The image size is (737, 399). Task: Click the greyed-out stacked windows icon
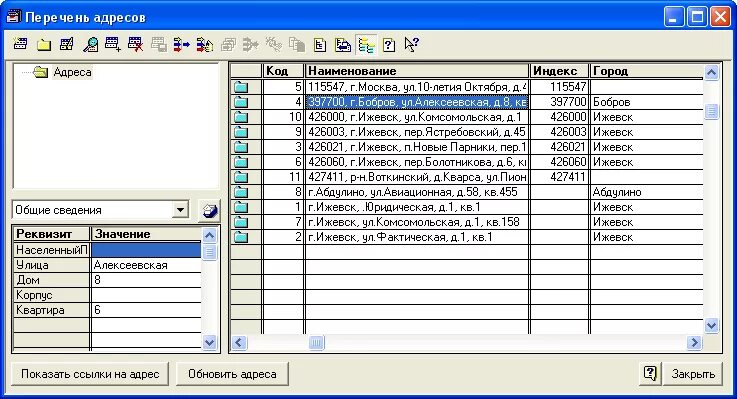tap(228, 45)
